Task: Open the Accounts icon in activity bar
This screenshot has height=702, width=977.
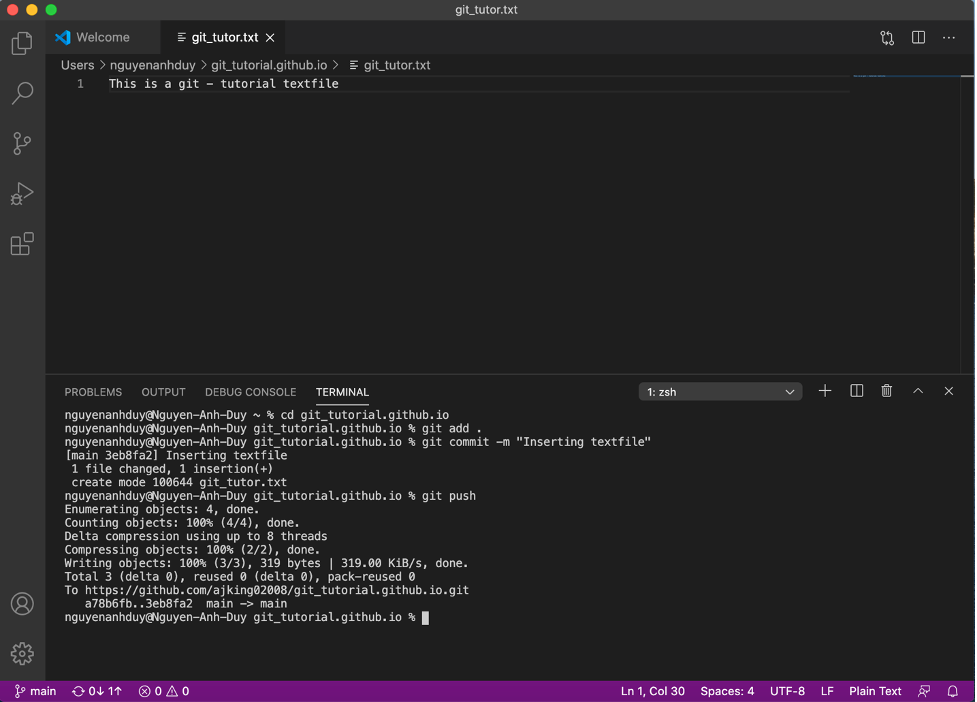Action: [x=22, y=604]
